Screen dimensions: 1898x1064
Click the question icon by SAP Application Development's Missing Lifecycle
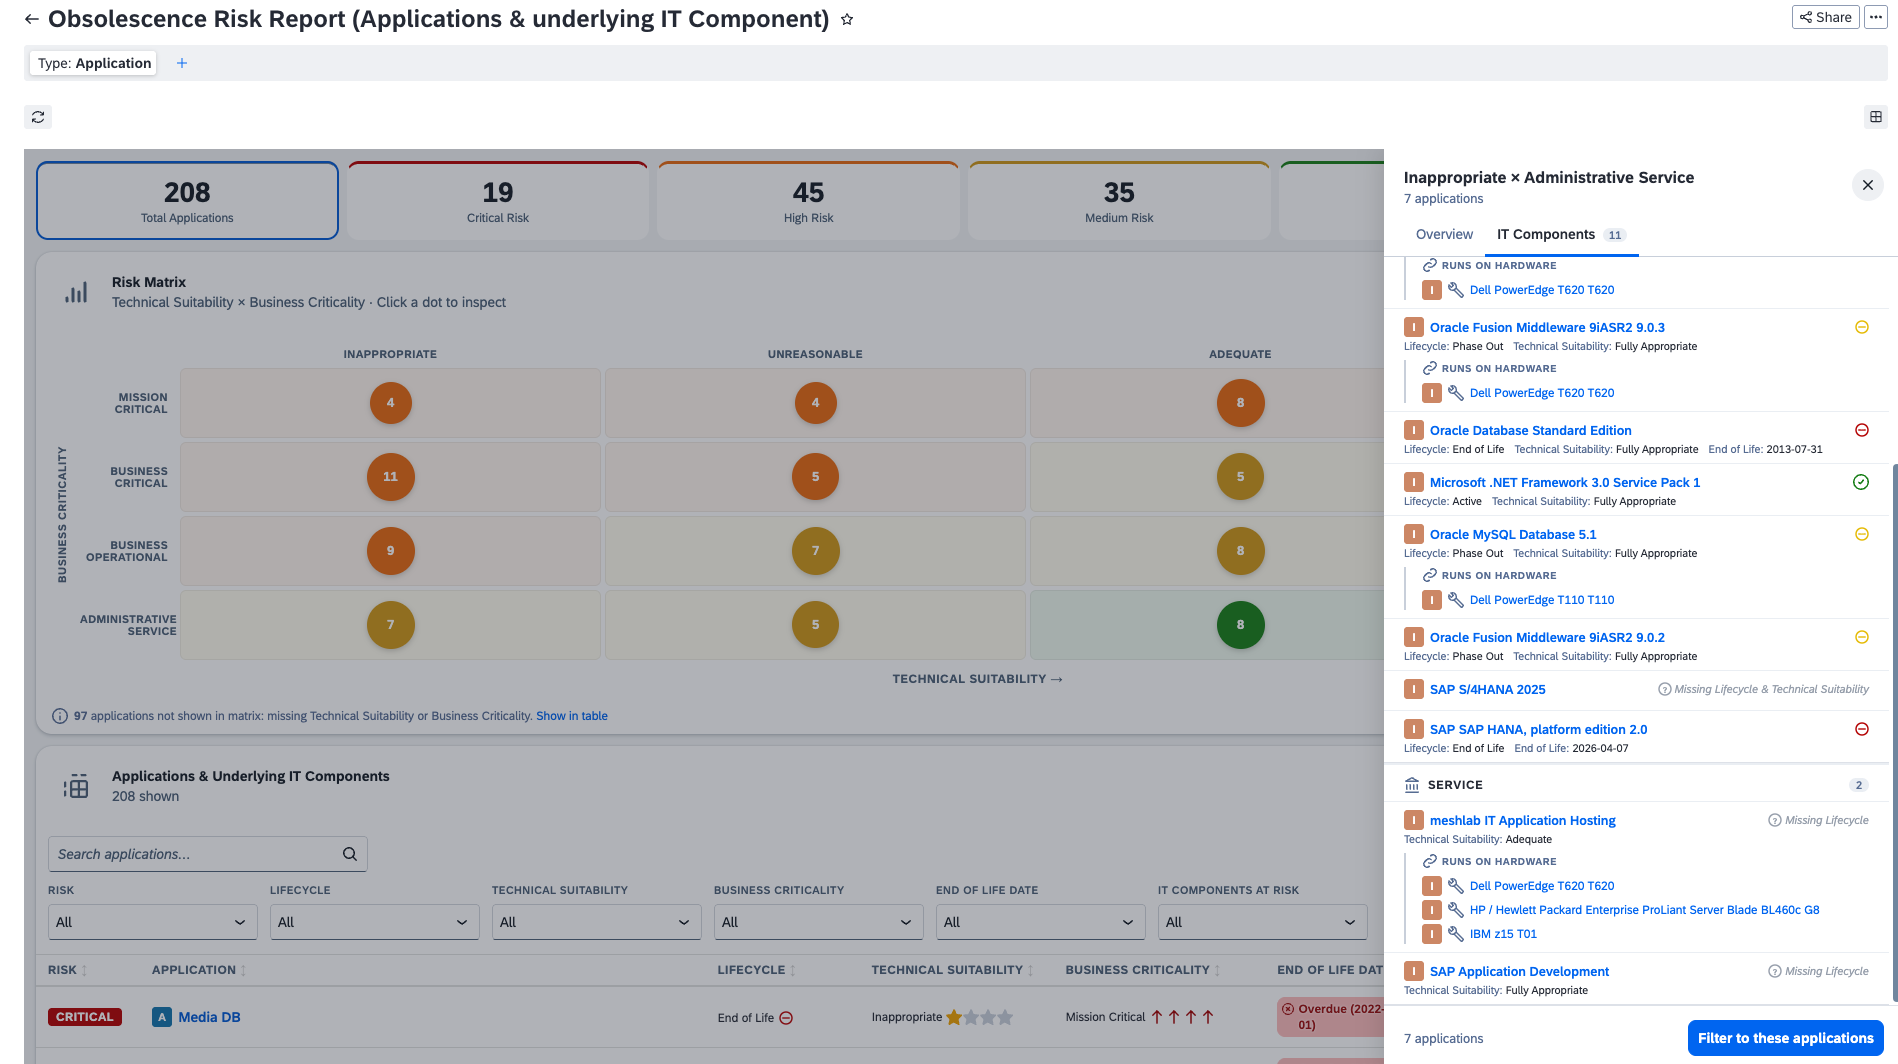click(x=1775, y=971)
